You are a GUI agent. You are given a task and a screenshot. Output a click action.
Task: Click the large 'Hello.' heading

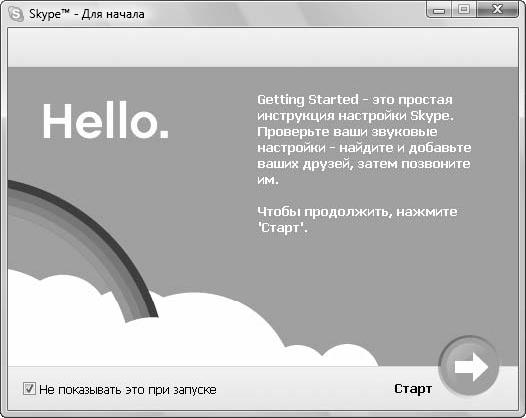[106, 121]
